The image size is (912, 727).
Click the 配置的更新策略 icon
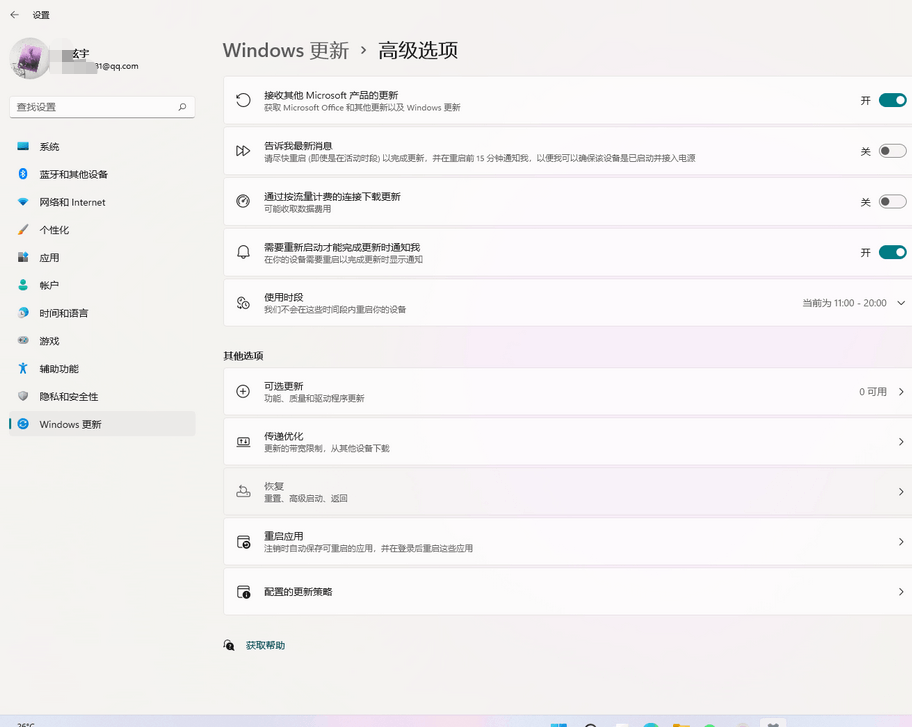243,592
